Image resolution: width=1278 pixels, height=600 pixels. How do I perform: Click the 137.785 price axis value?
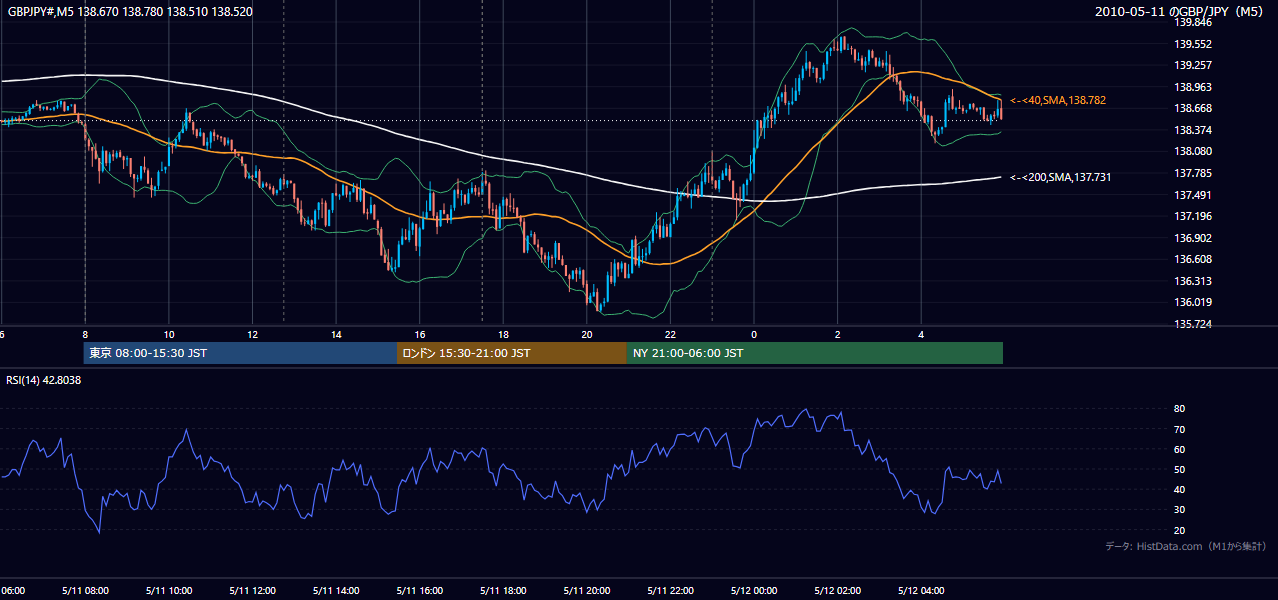(x=1193, y=173)
